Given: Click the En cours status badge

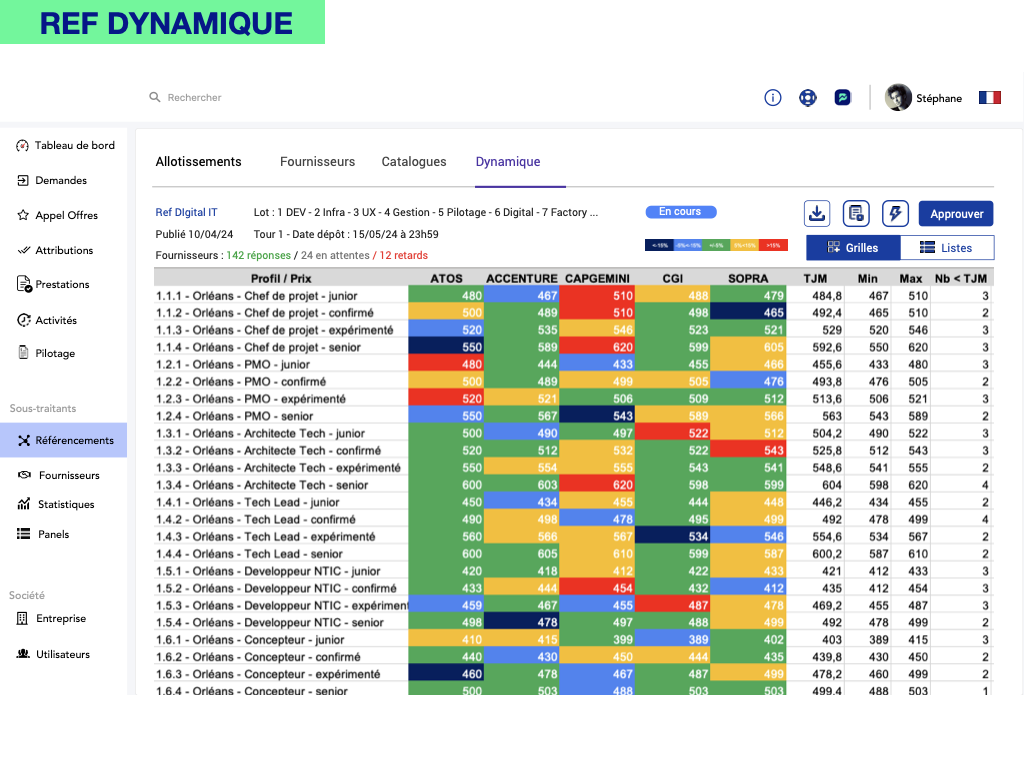Looking at the screenshot, I should [x=680, y=212].
